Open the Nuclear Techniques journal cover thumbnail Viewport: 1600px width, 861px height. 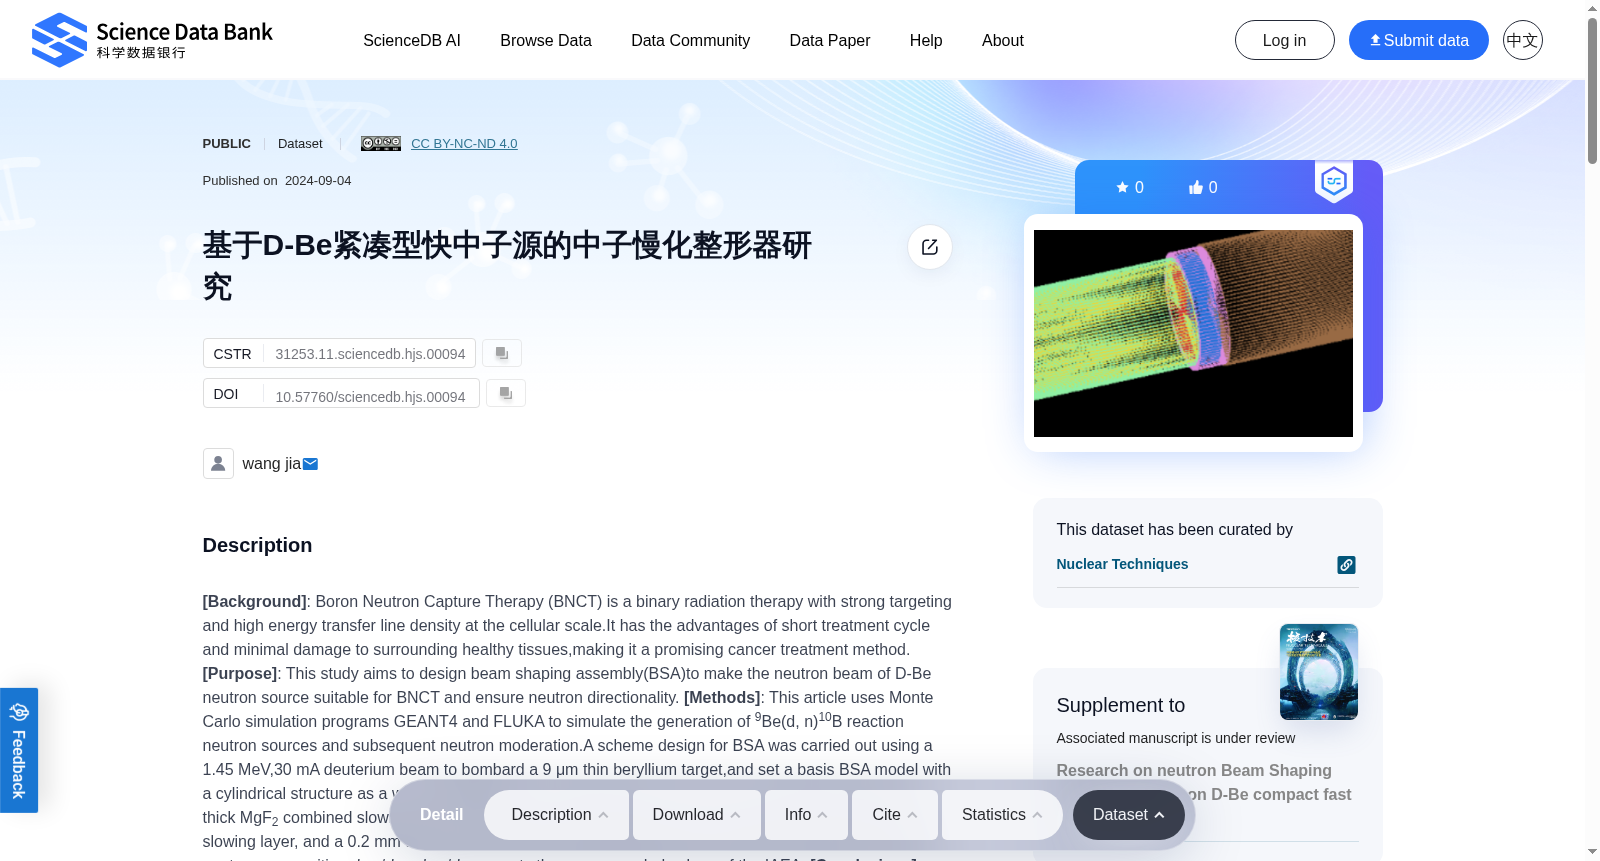(x=1319, y=672)
